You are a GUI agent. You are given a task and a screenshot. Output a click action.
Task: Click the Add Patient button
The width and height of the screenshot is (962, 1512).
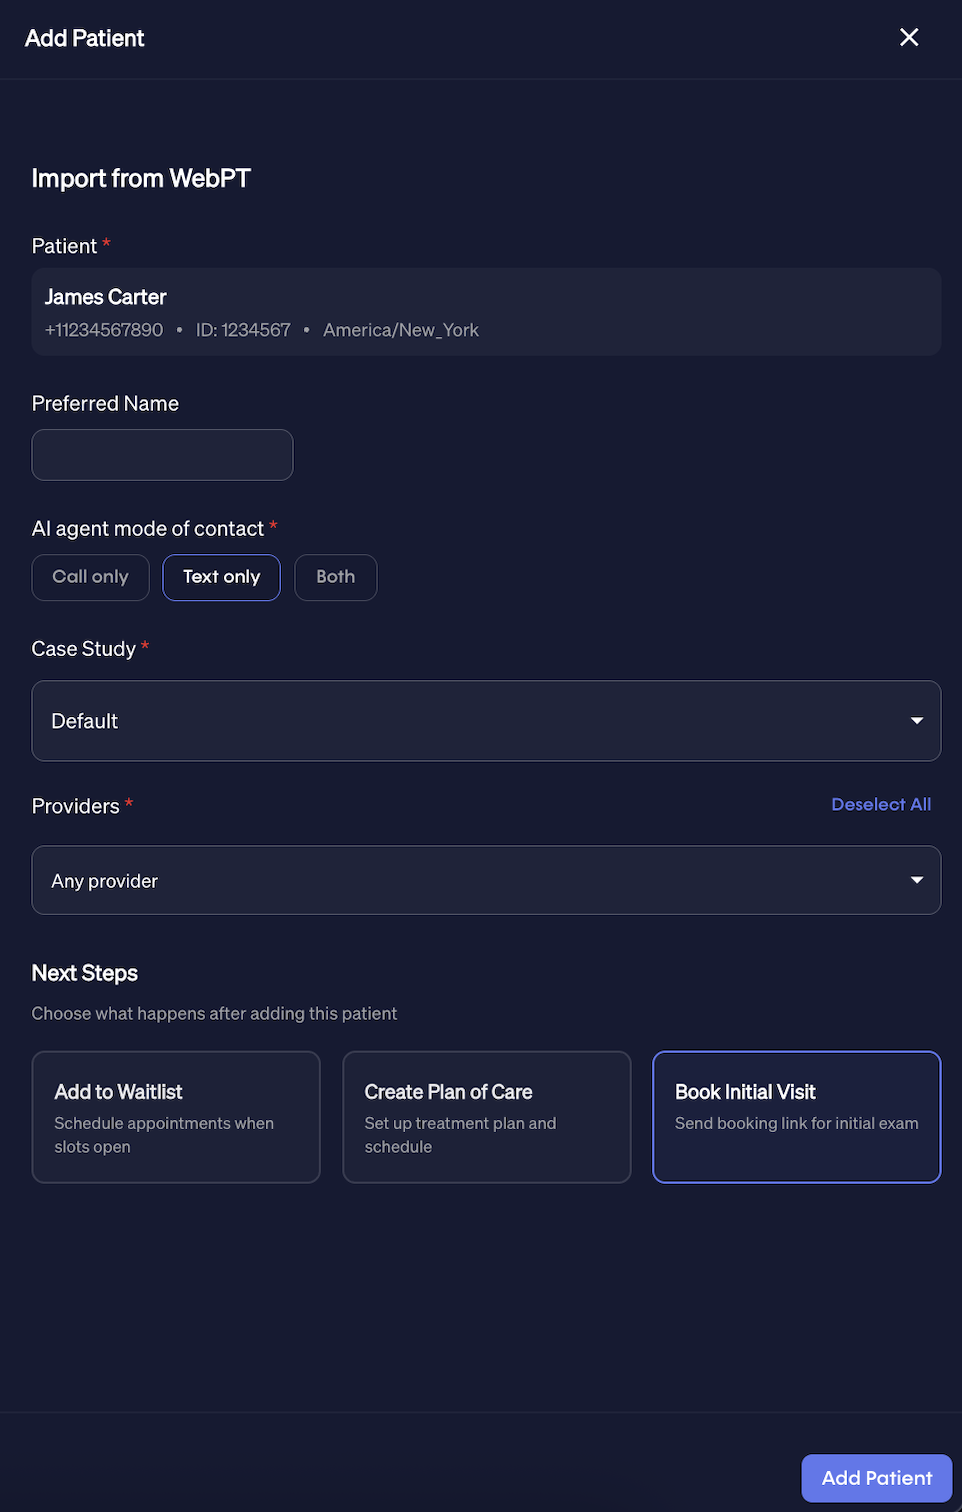point(876,1478)
